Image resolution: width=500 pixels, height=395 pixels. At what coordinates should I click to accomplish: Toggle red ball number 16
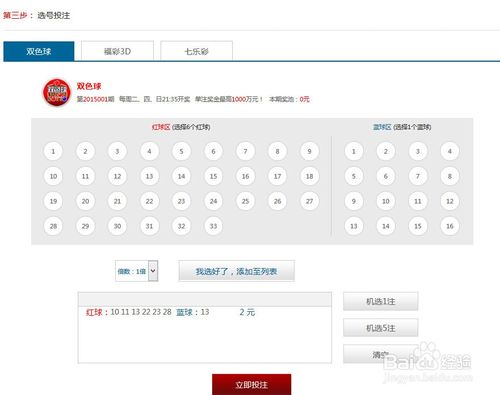(x=245, y=176)
